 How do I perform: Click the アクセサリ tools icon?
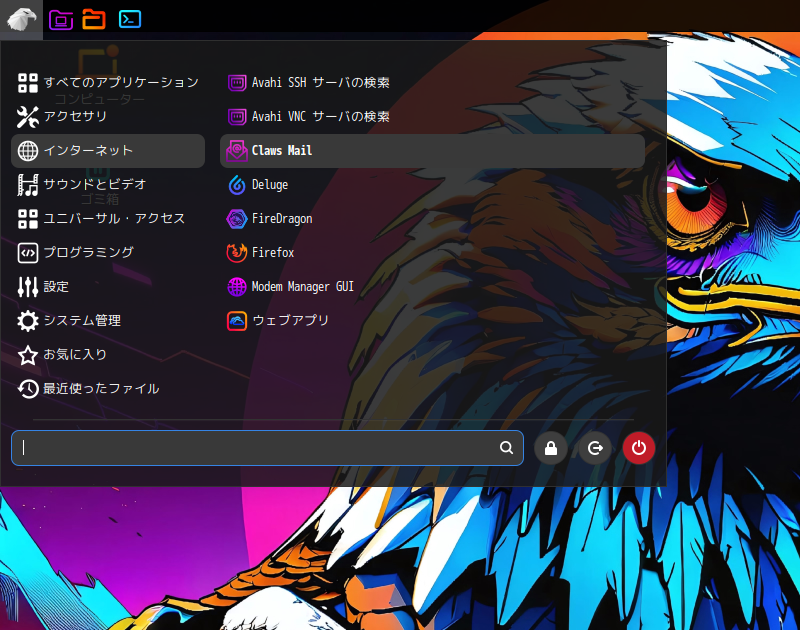pyautogui.click(x=28, y=117)
